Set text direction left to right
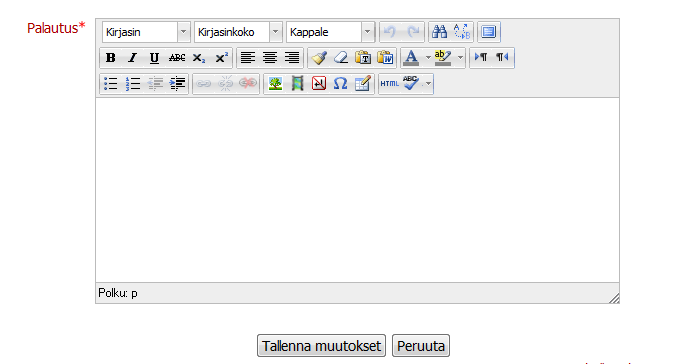This screenshot has width=698, height=364. point(481,57)
